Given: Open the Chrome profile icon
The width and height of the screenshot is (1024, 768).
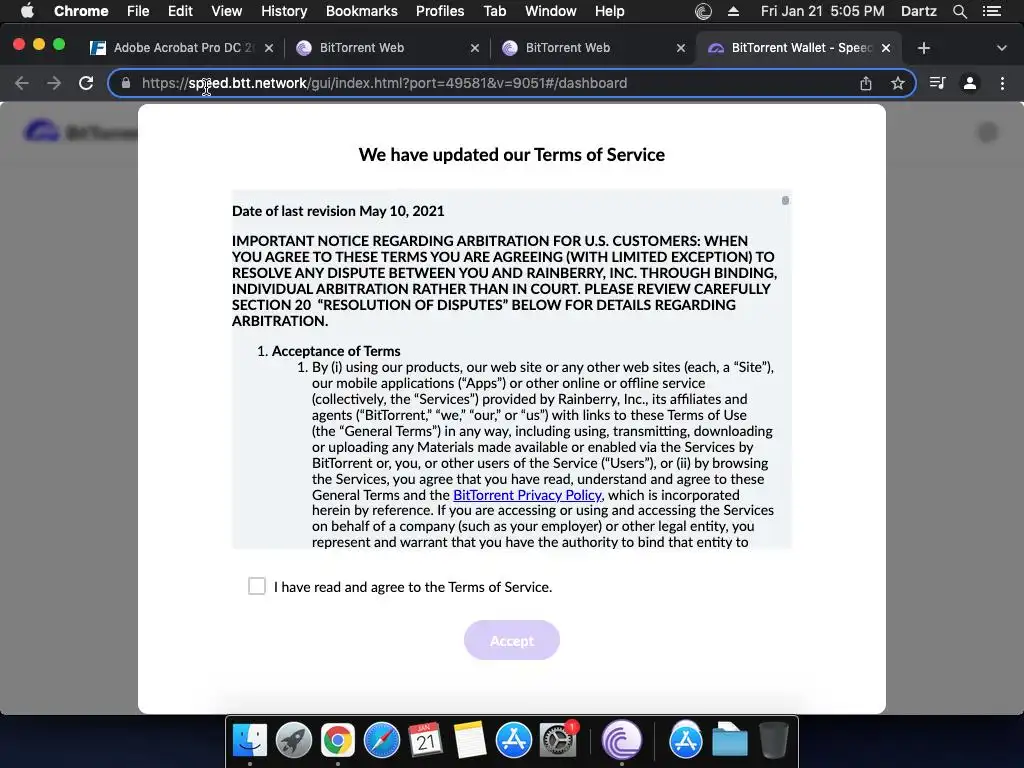Looking at the screenshot, I should pos(970,83).
